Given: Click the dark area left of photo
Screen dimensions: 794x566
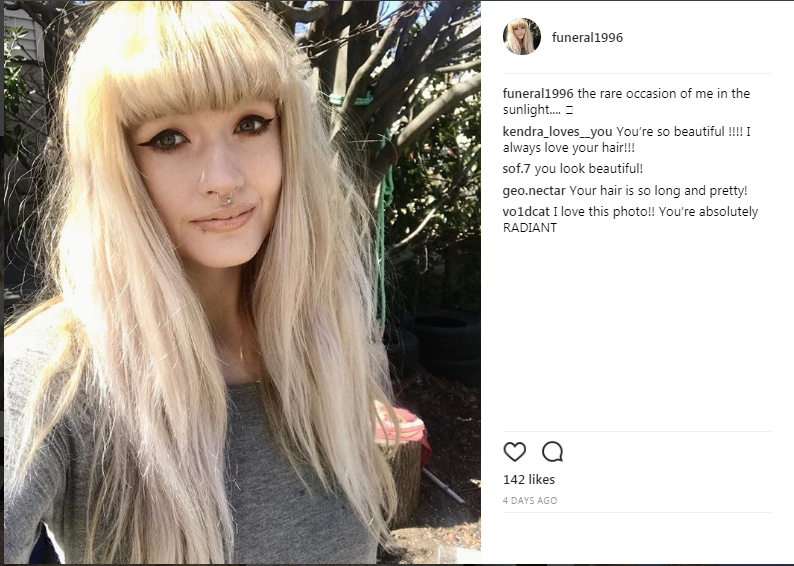Looking at the screenshot, I should pyautogui.click(x=2, y=282).
